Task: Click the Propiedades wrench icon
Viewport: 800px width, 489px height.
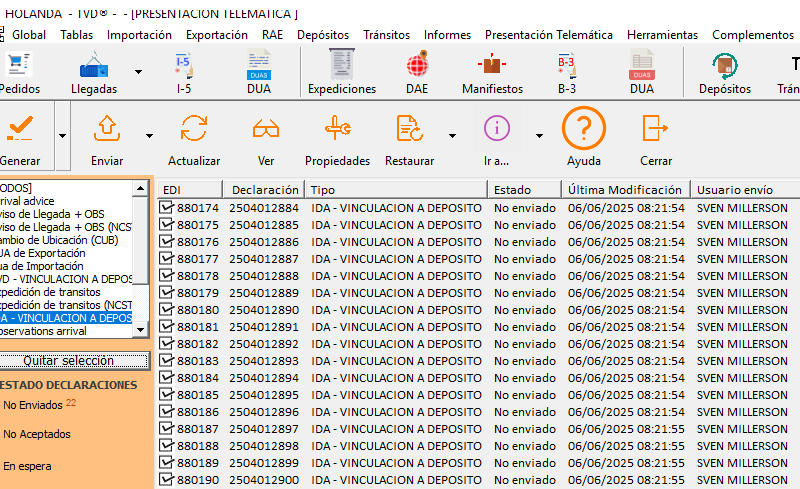Action: (337, 129)
